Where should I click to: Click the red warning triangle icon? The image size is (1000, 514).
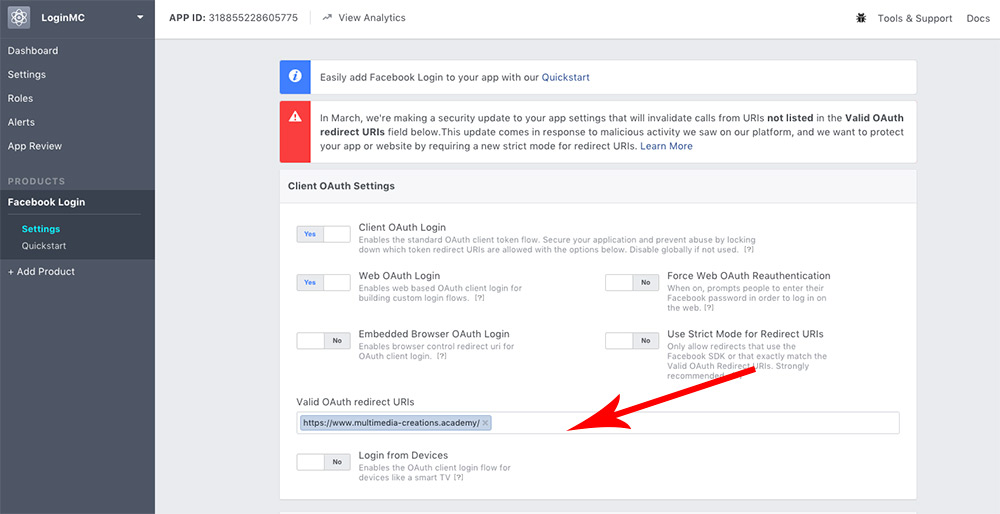[x=295, y=117]
